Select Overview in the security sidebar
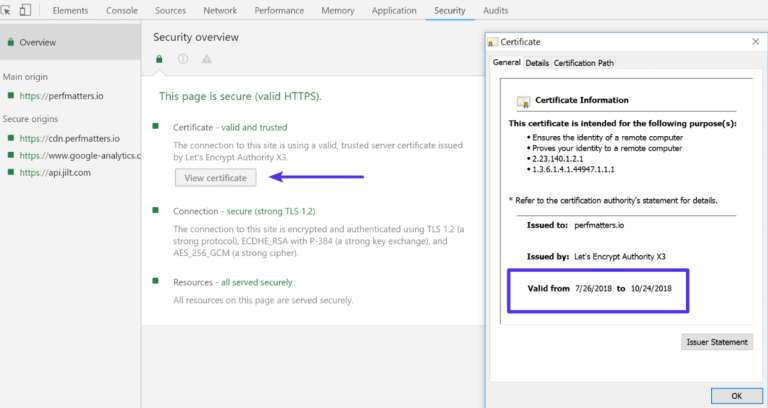768x408 pixels. 70,42
